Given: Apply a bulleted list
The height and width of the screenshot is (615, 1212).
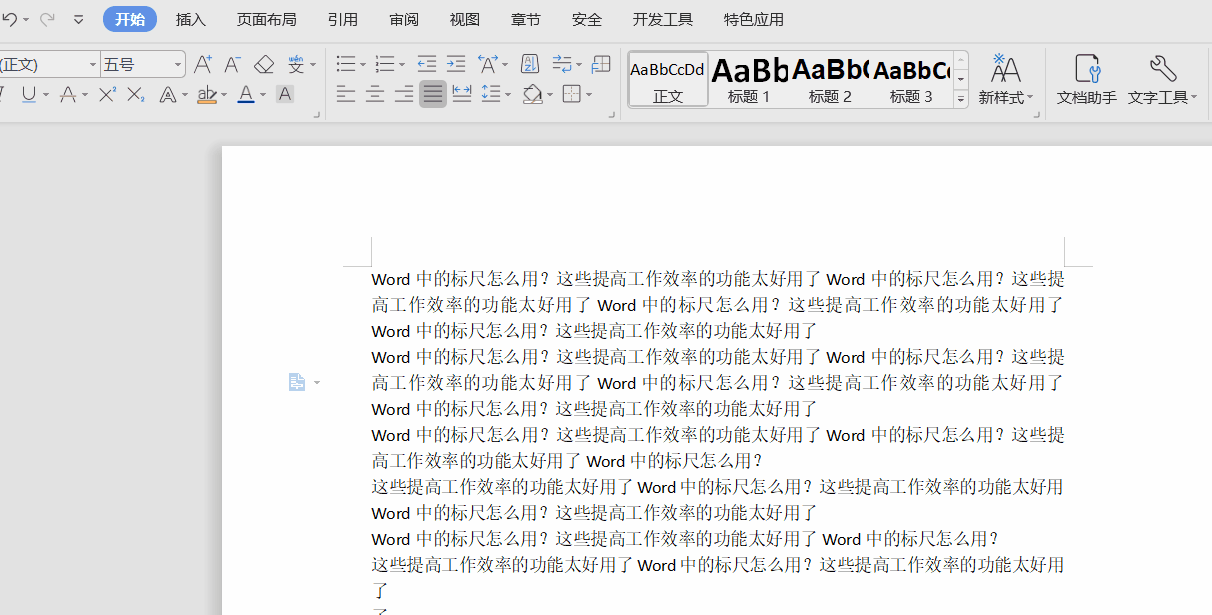Looking at the screenshot, I should pos(346,64).
